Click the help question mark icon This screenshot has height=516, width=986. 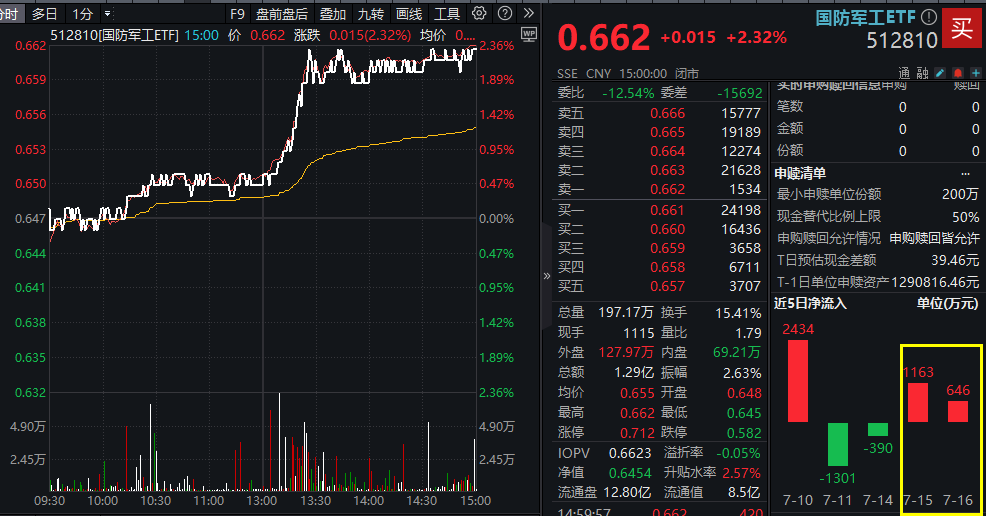pyautogui.click(x=503, y=14)
